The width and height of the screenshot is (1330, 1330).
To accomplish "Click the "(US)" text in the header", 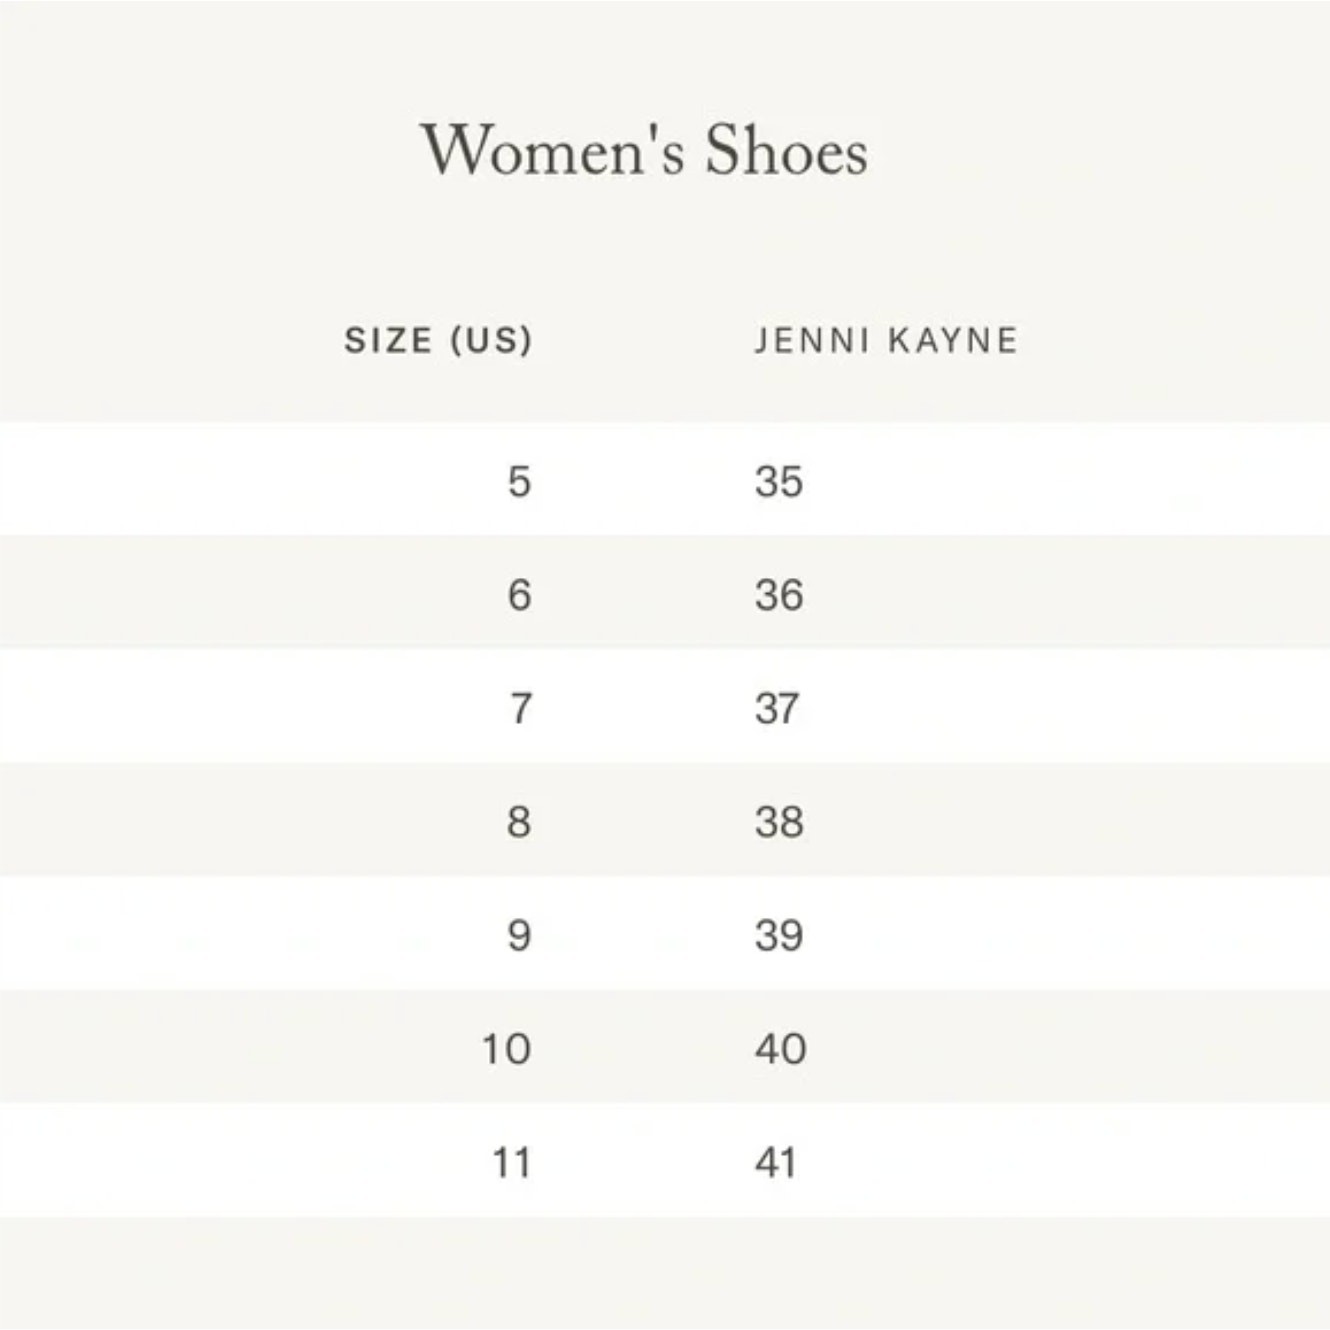I will click(491, 341).
